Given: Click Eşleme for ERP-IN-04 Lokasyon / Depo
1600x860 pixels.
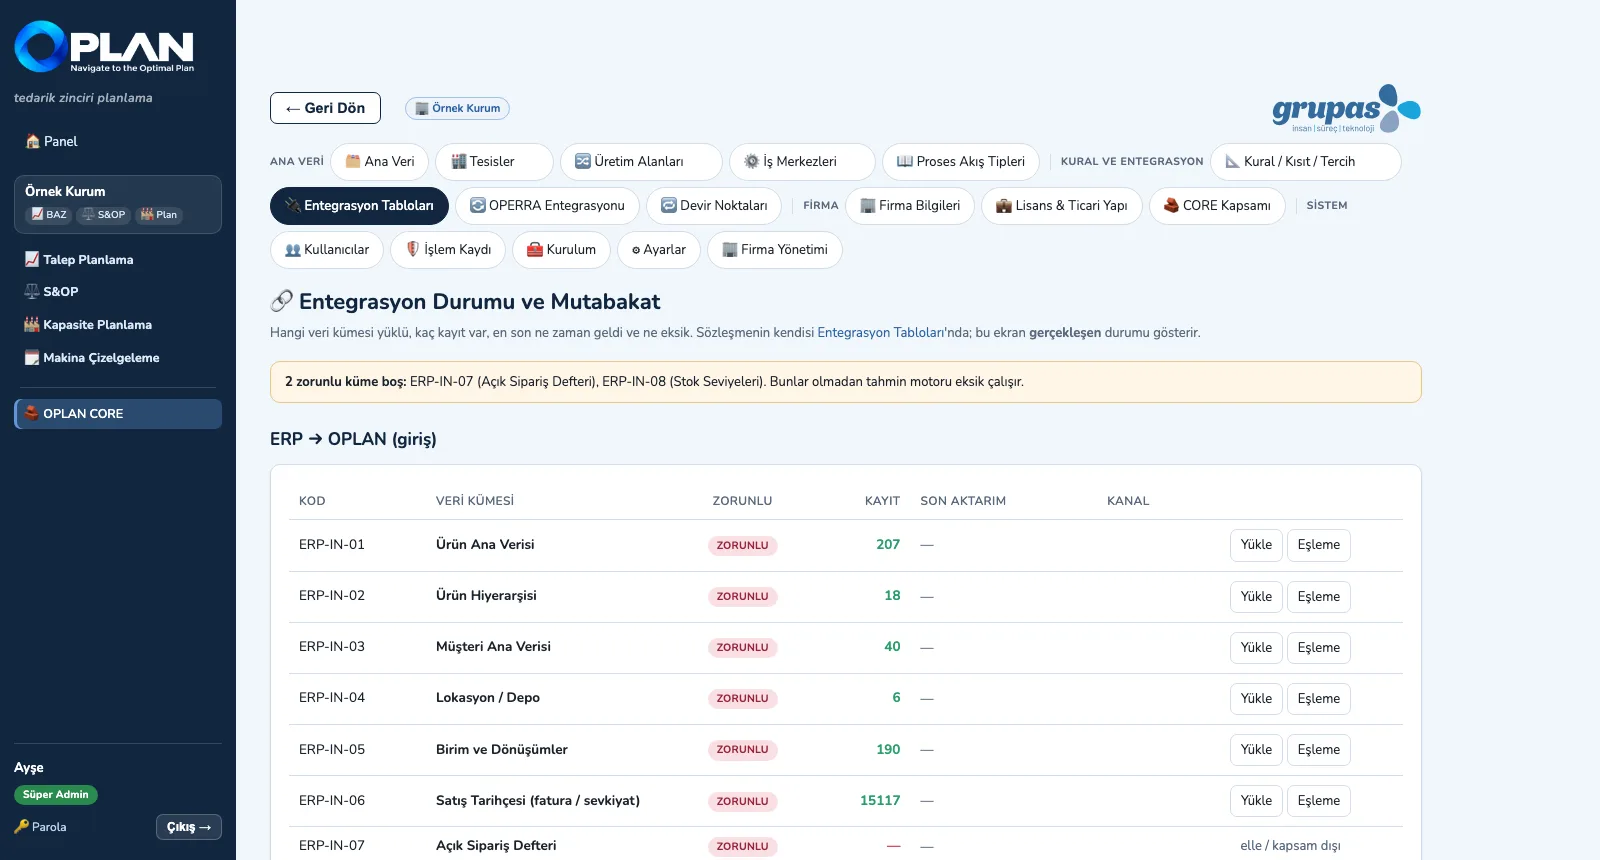Looking at the screenshot, I should click(x=1319, y=699).
